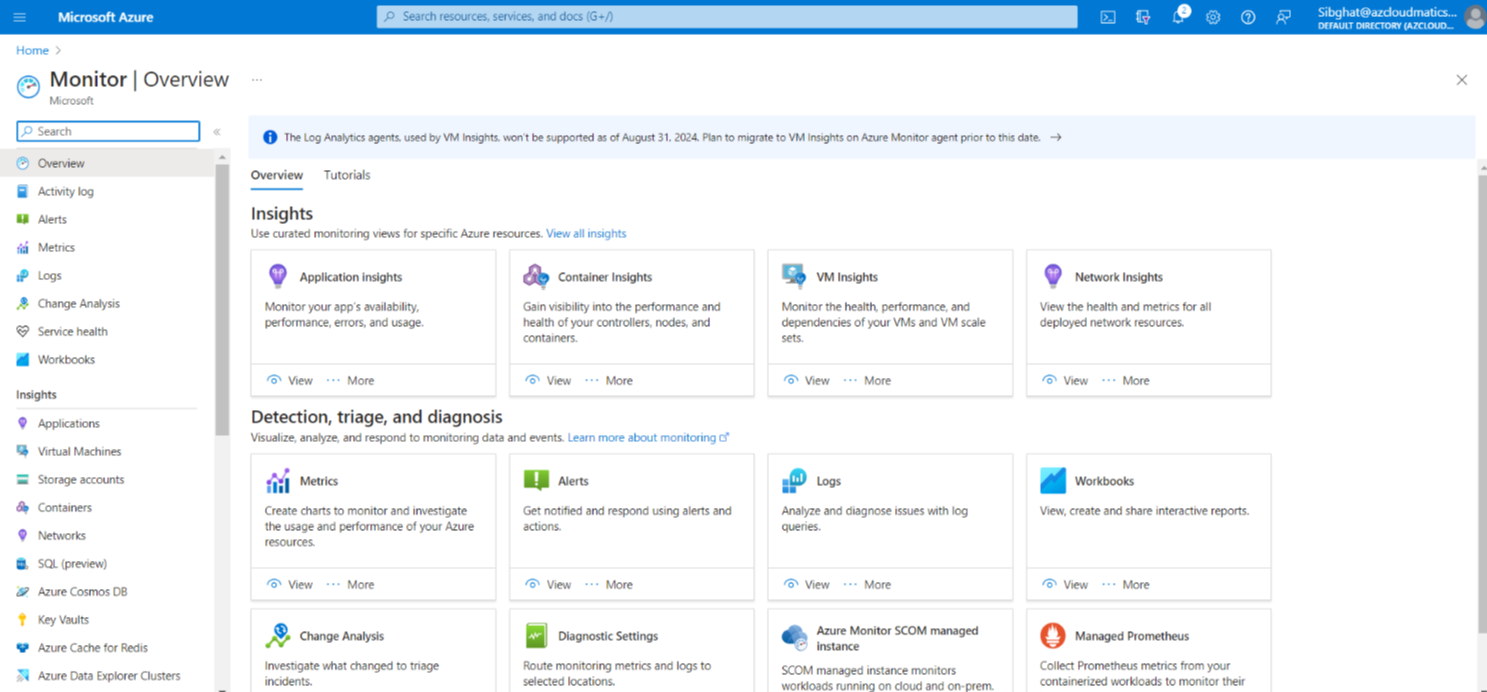This screenshot has width=1487, height=692.
Task: Open the notifications bell
Action: click(1177, 16)
